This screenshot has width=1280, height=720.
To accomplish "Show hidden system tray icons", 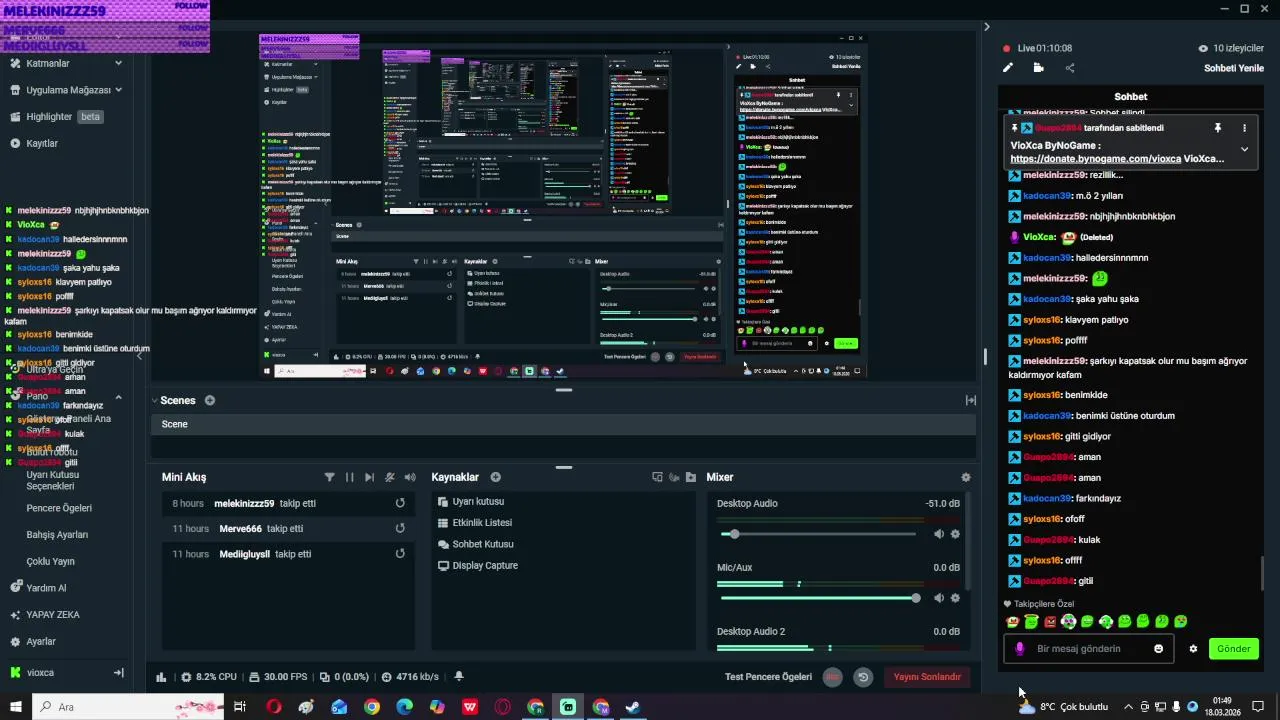I will [1129, 707].
